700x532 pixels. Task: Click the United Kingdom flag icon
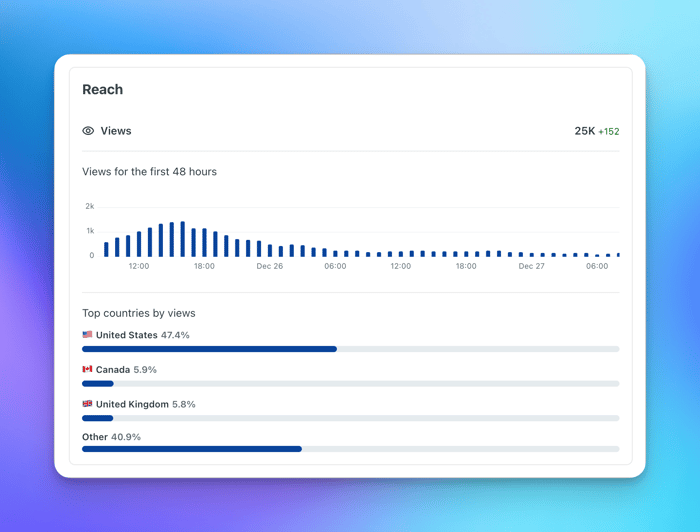pos(87,403)
